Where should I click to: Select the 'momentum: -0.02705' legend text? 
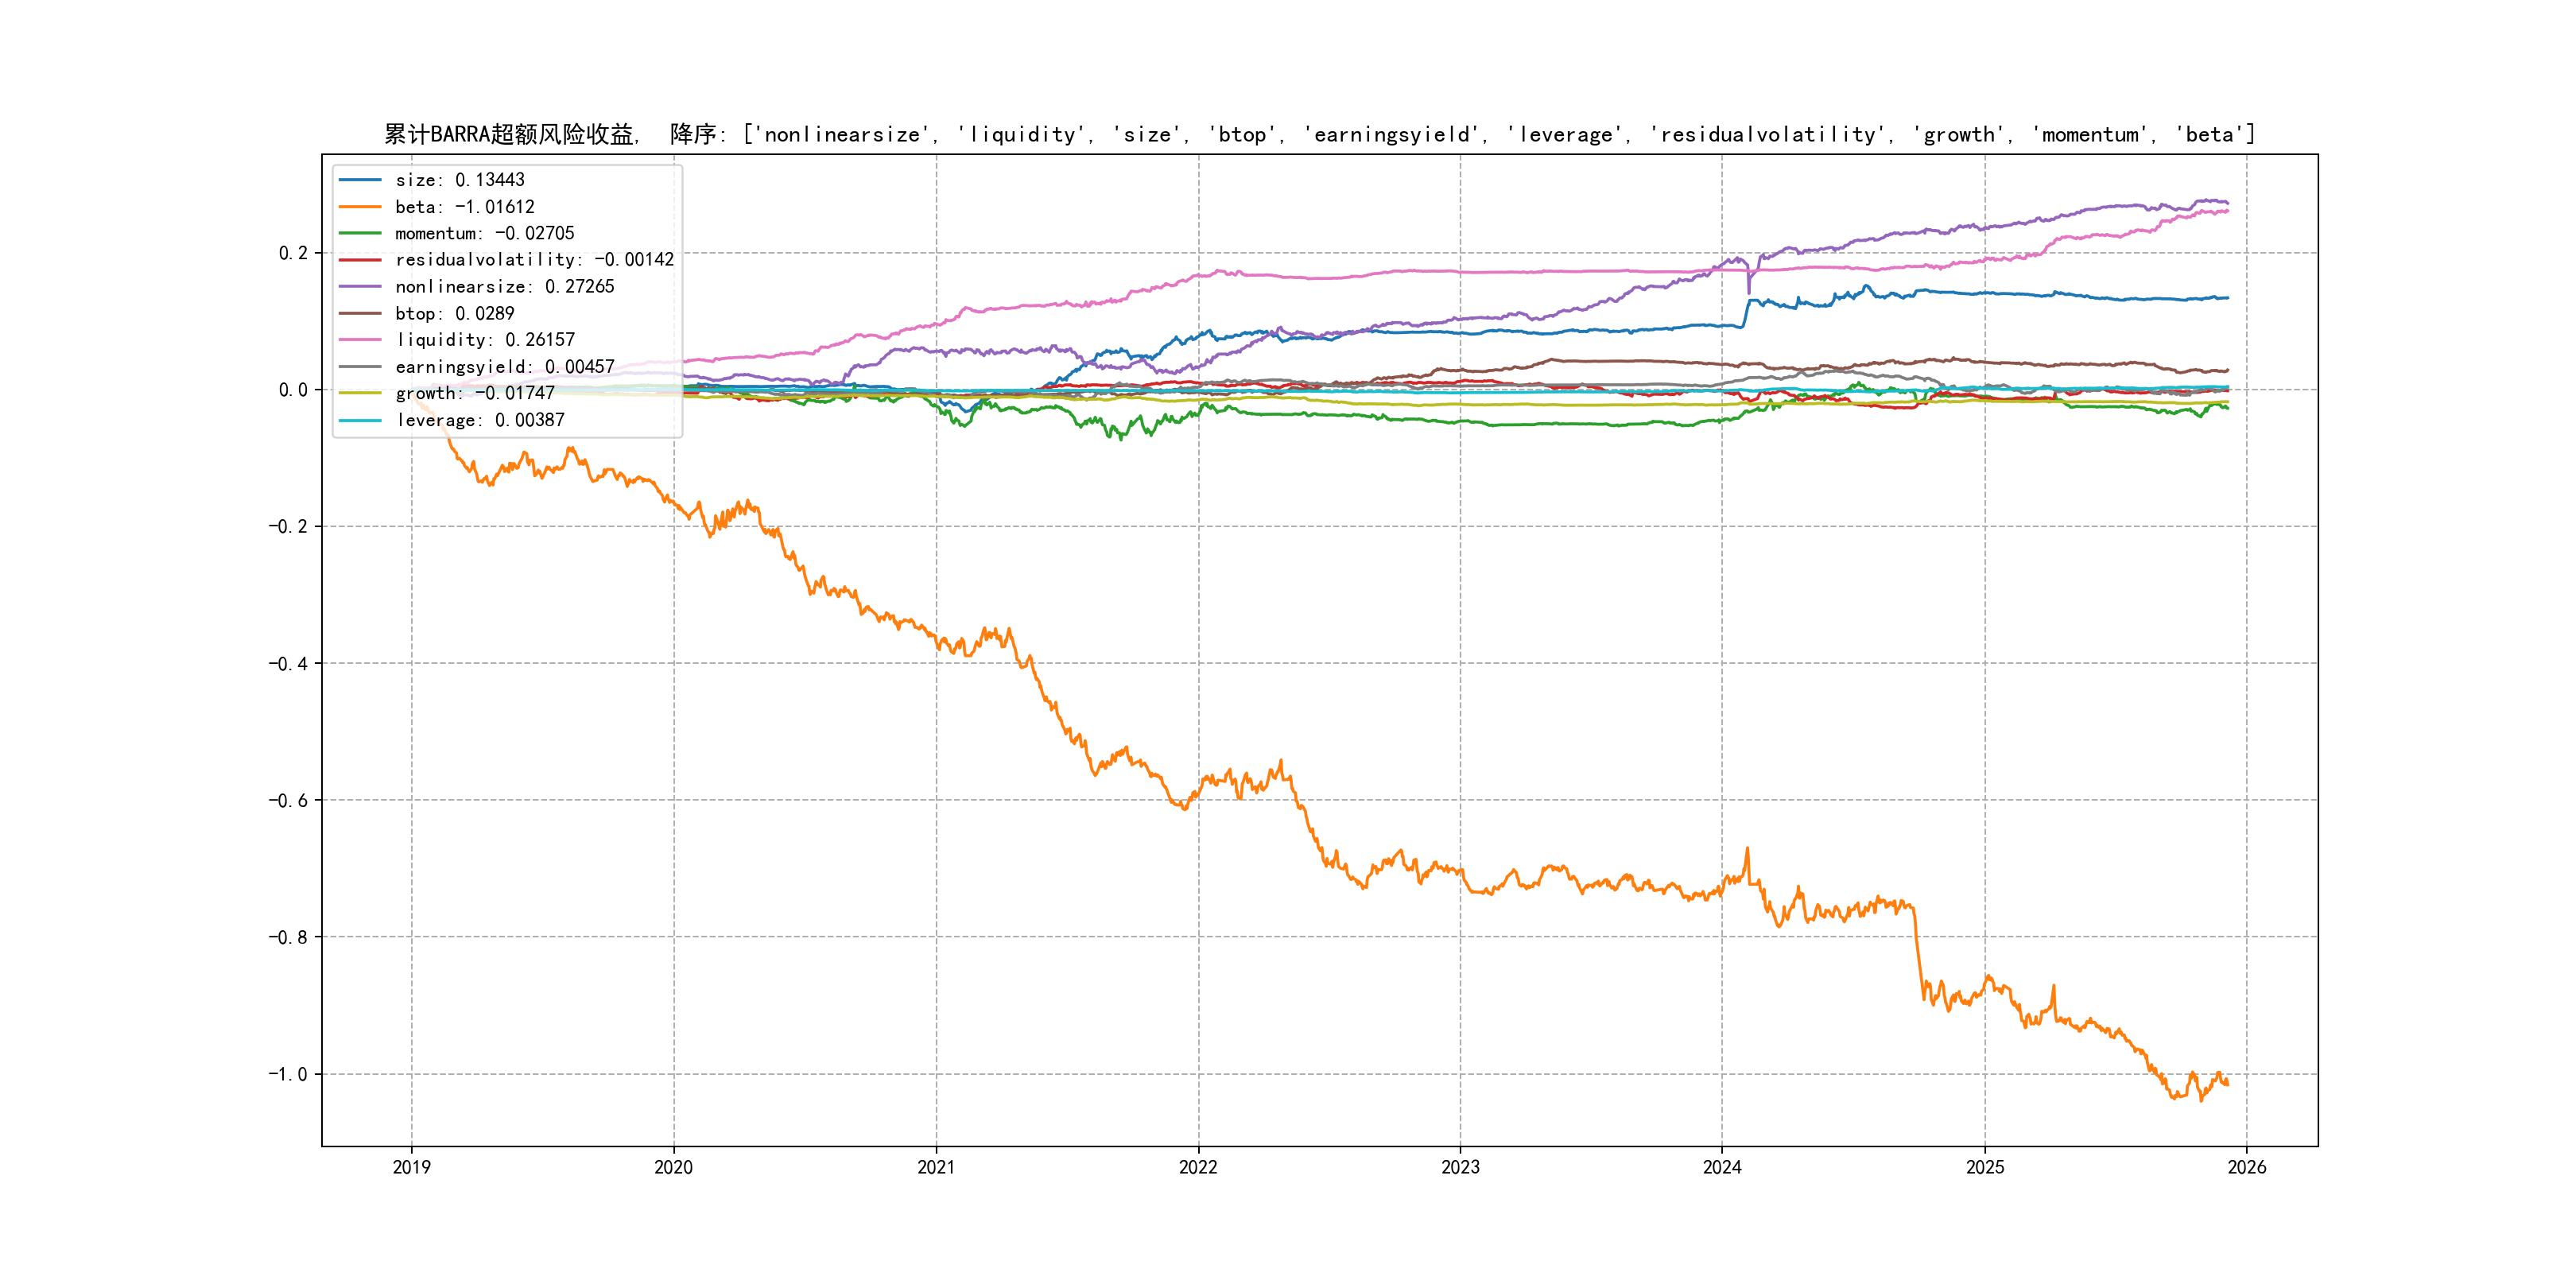484,233
